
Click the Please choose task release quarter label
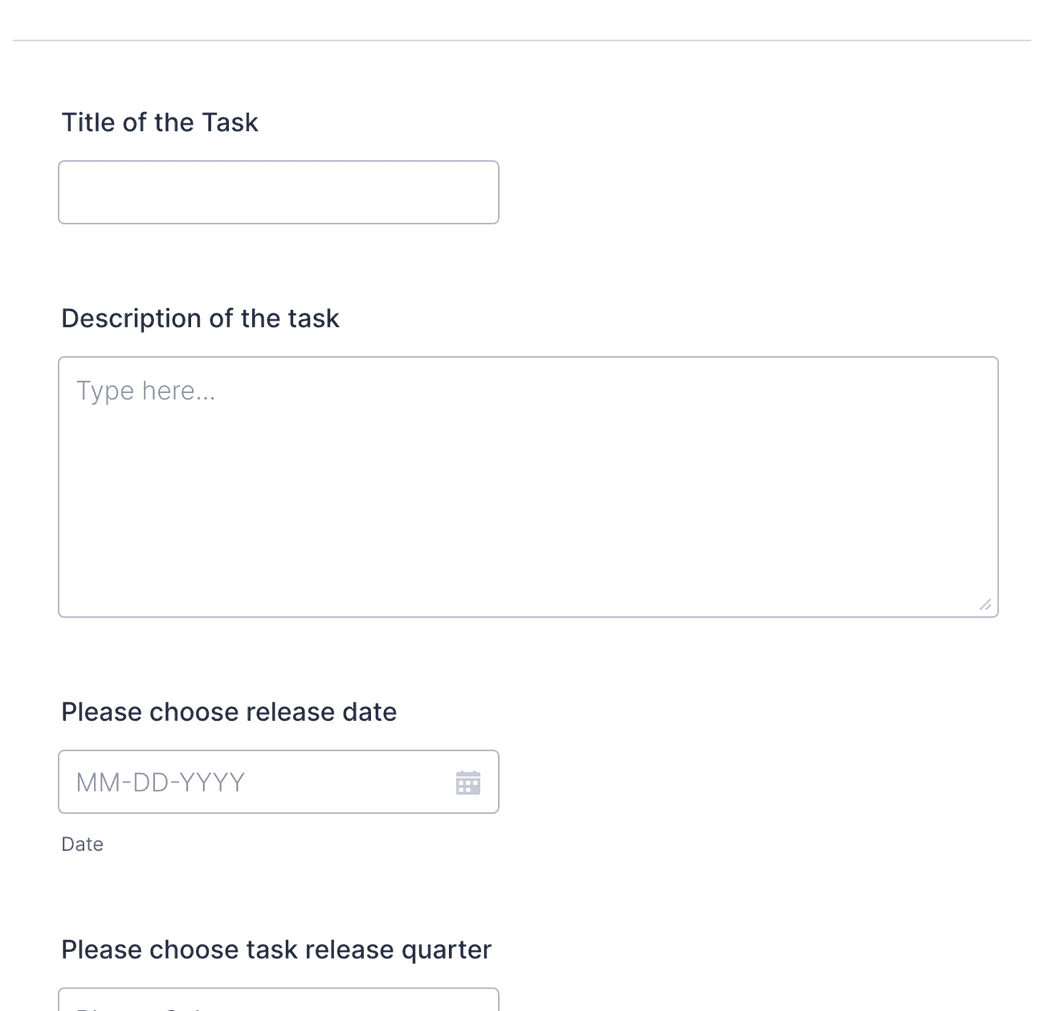pos(276,949)
